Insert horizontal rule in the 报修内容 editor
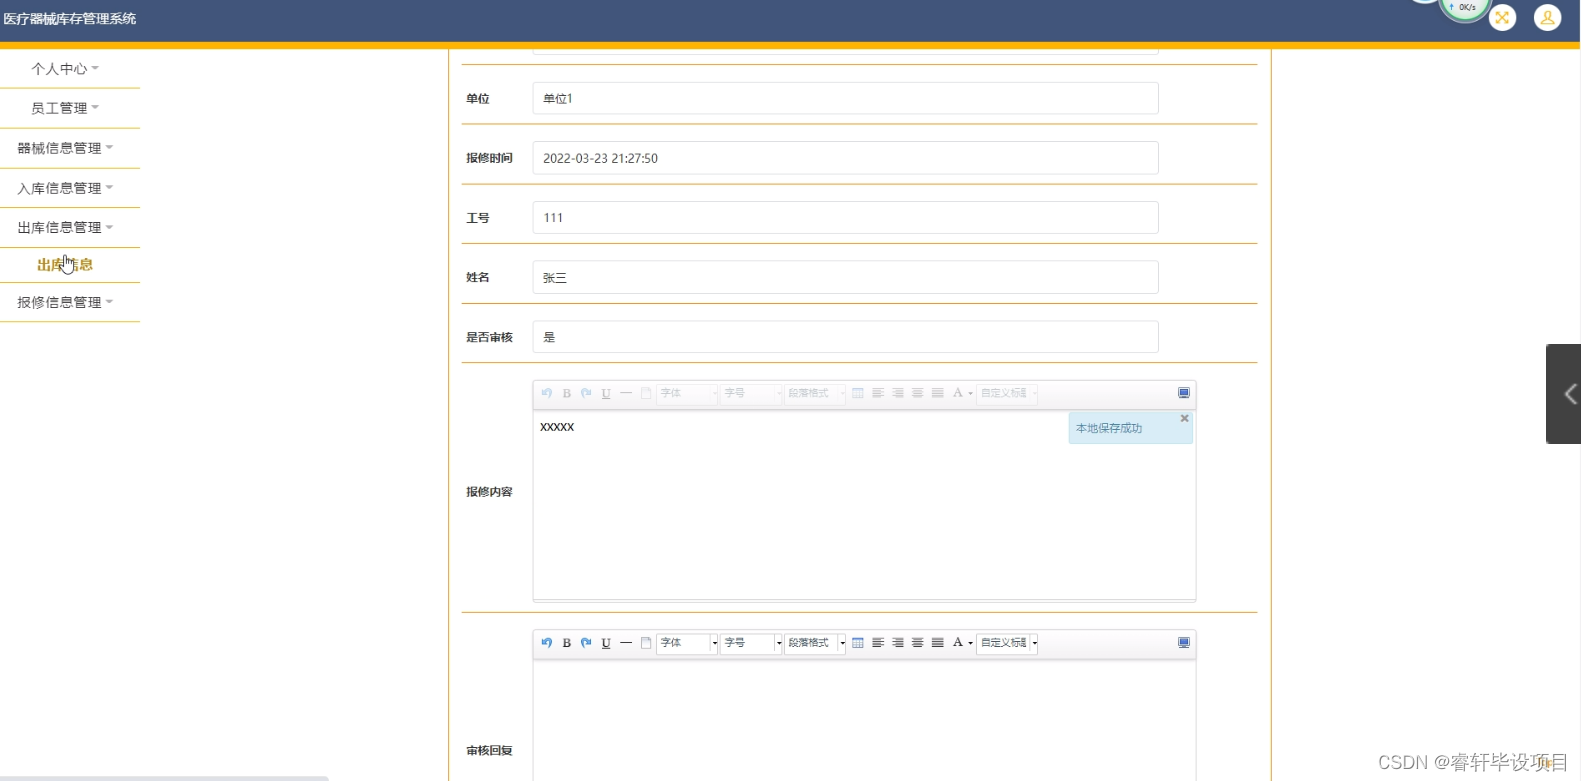The width and height of the screenshot is (1581, 781). tap(626, 393)
